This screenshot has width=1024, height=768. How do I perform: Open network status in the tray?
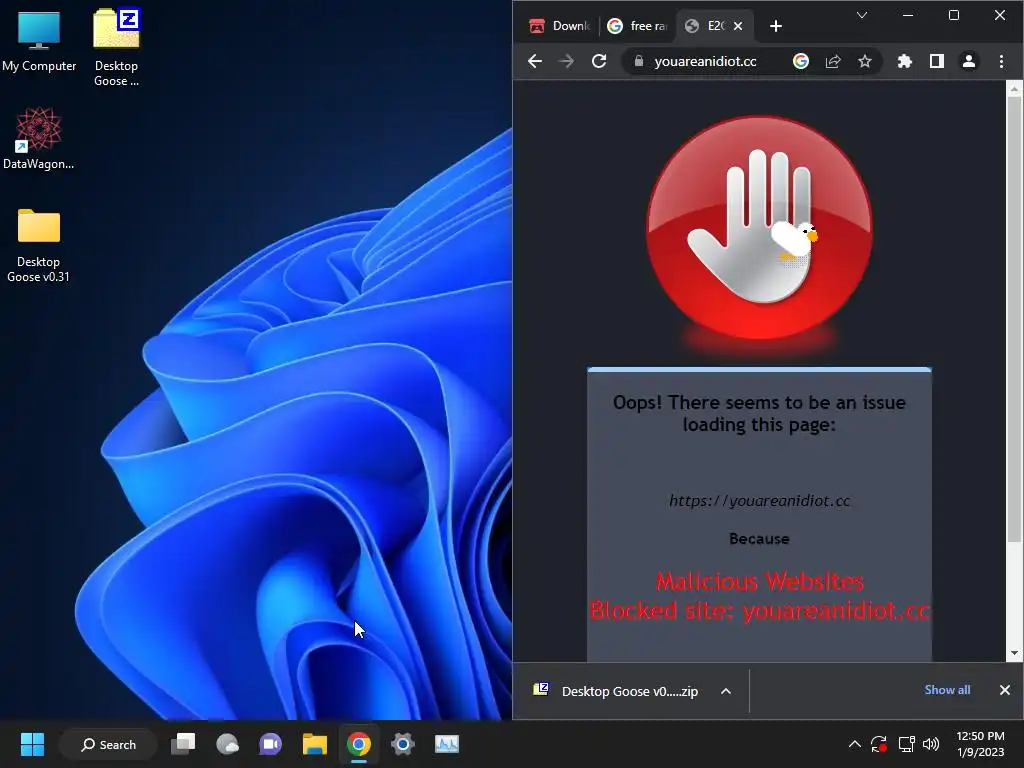tap(906, 744)
